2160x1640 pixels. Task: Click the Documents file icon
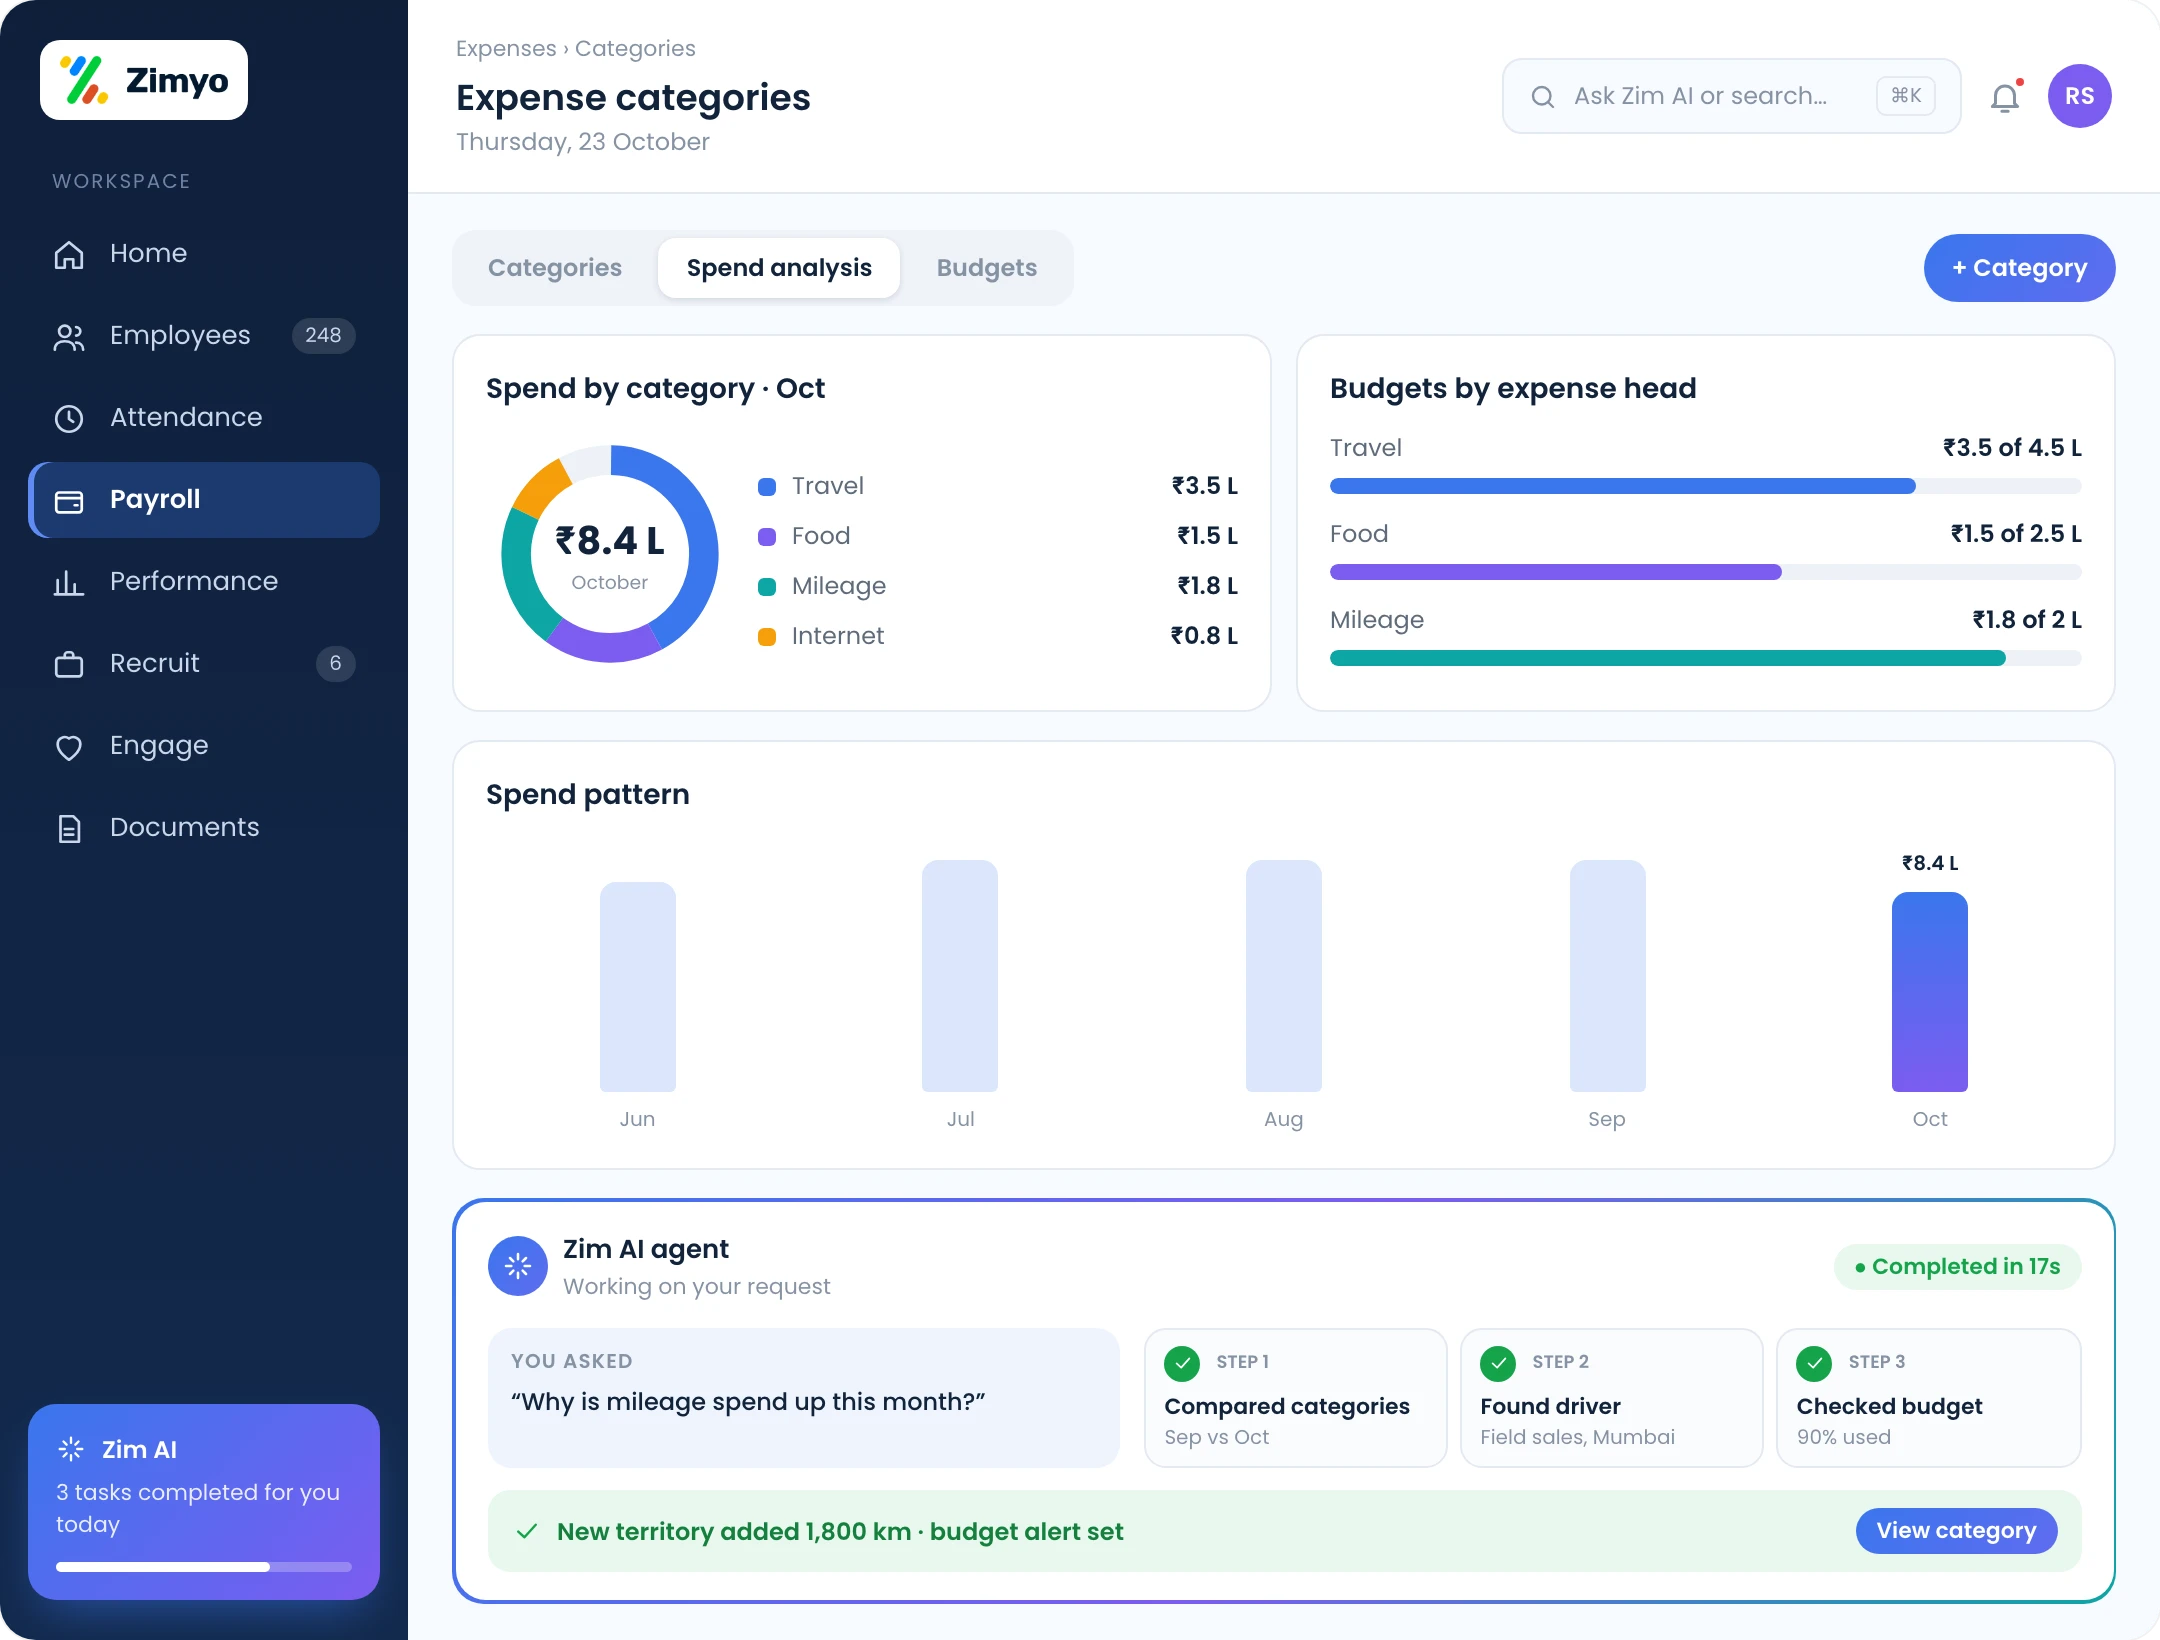pyautogui.click(x=69, y=828)
